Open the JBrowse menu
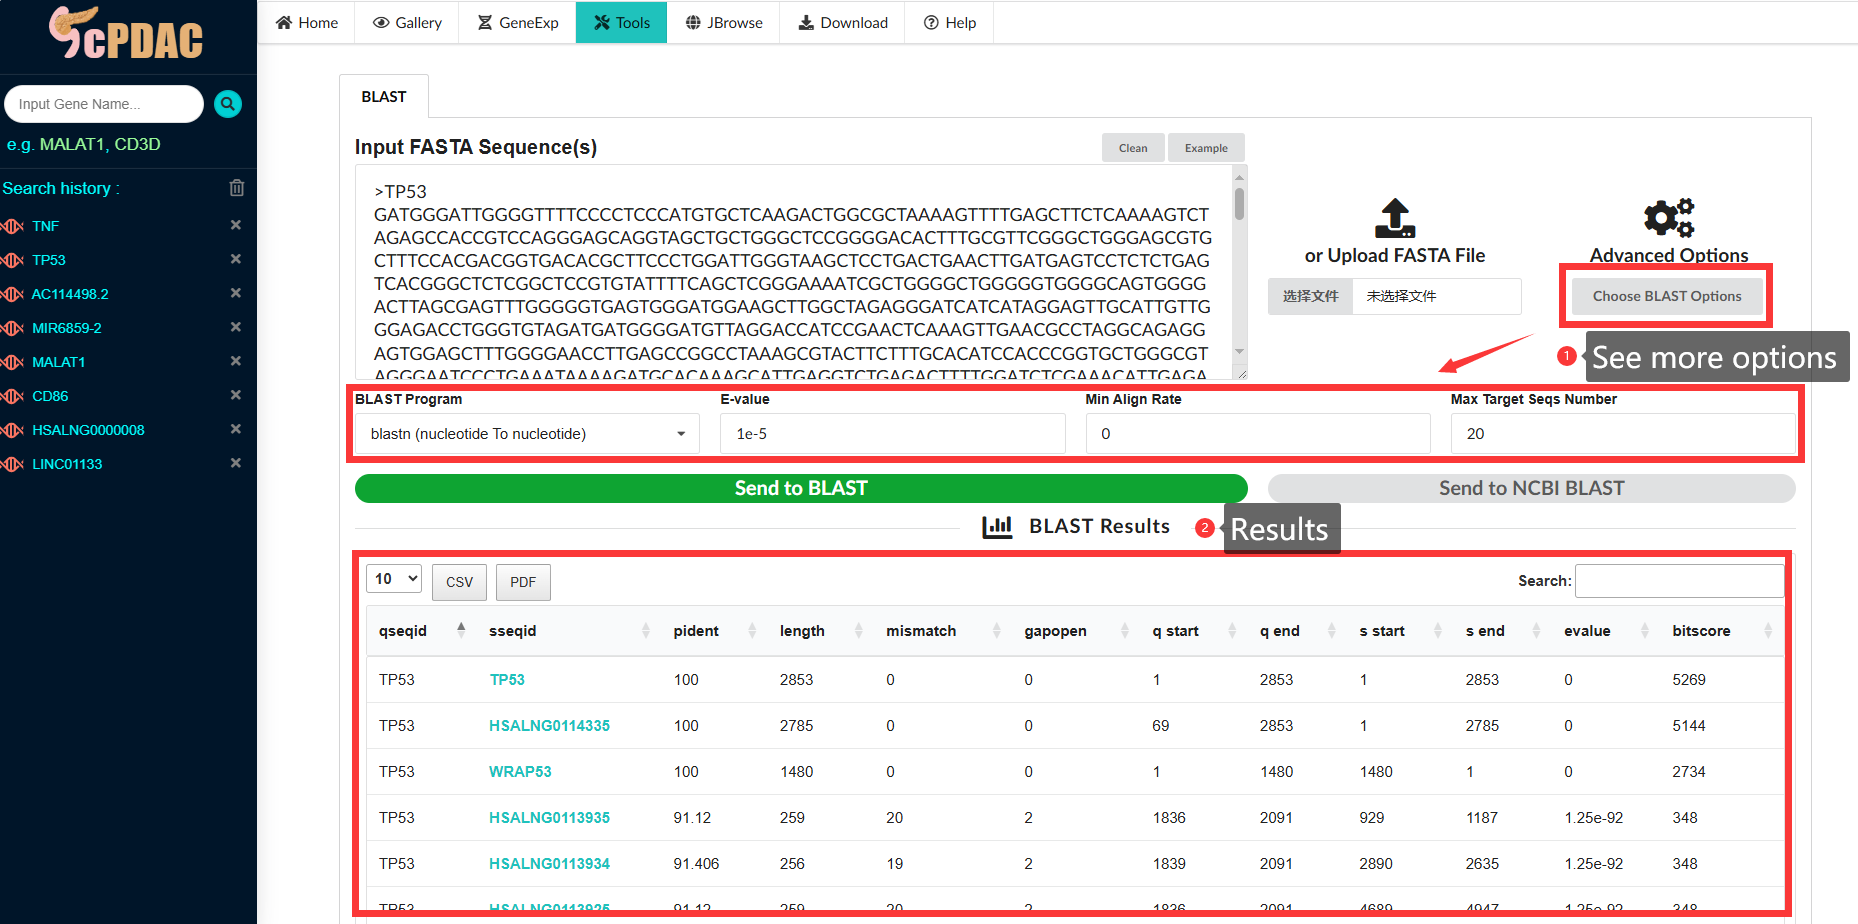1858x924 pixels. click(724, 22)
